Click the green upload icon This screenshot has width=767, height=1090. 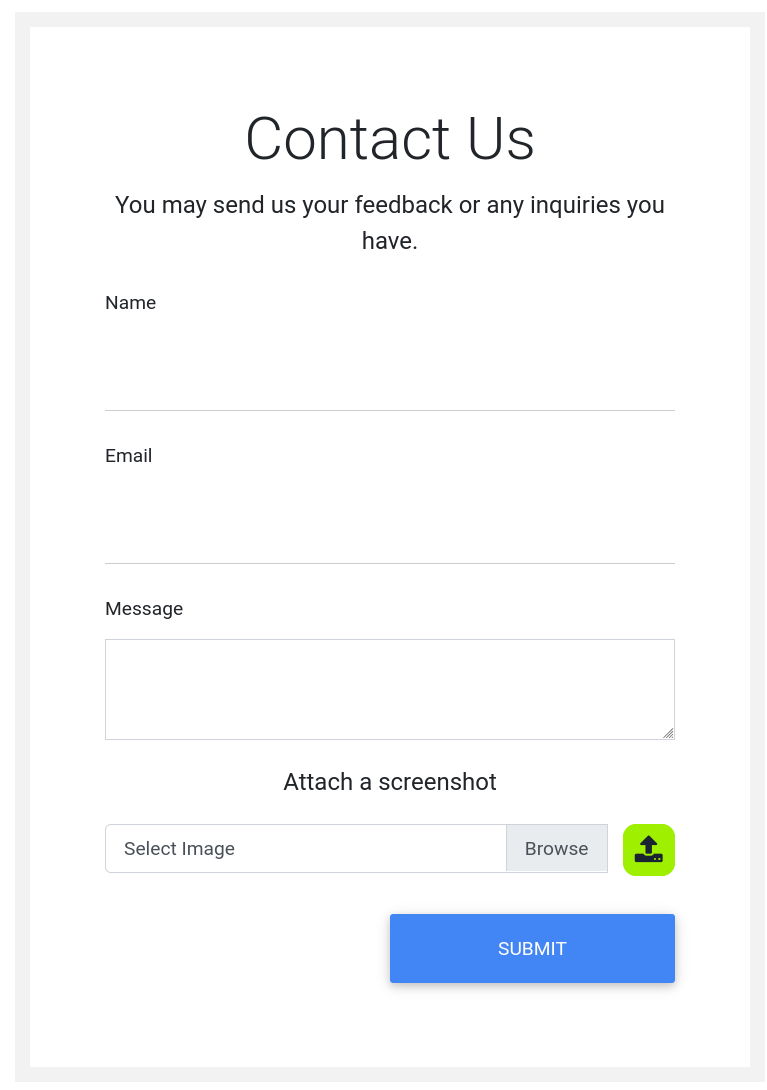tap(649, 849)
